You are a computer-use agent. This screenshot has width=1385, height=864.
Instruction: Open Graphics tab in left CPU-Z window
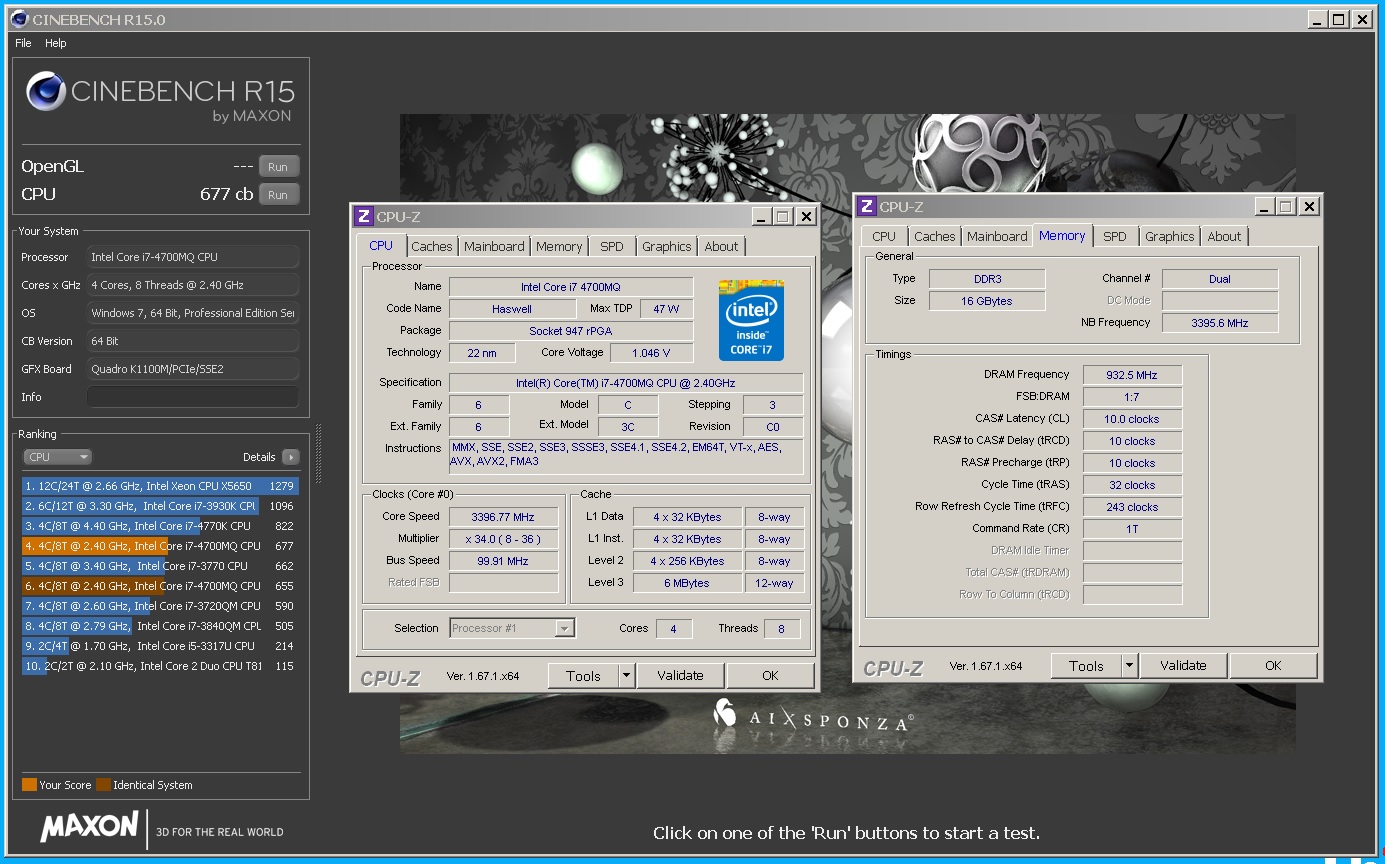tap(667, 247)
